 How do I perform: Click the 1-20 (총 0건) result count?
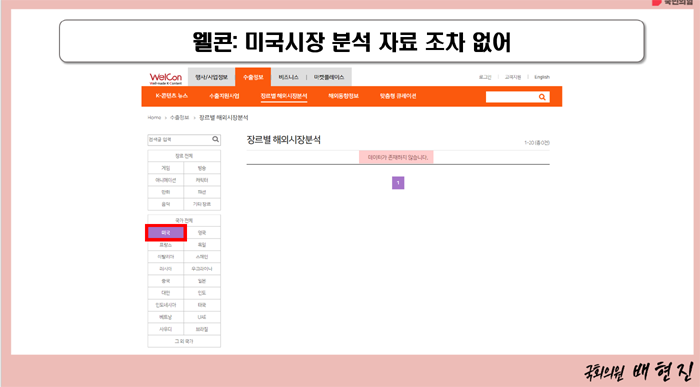537,143
